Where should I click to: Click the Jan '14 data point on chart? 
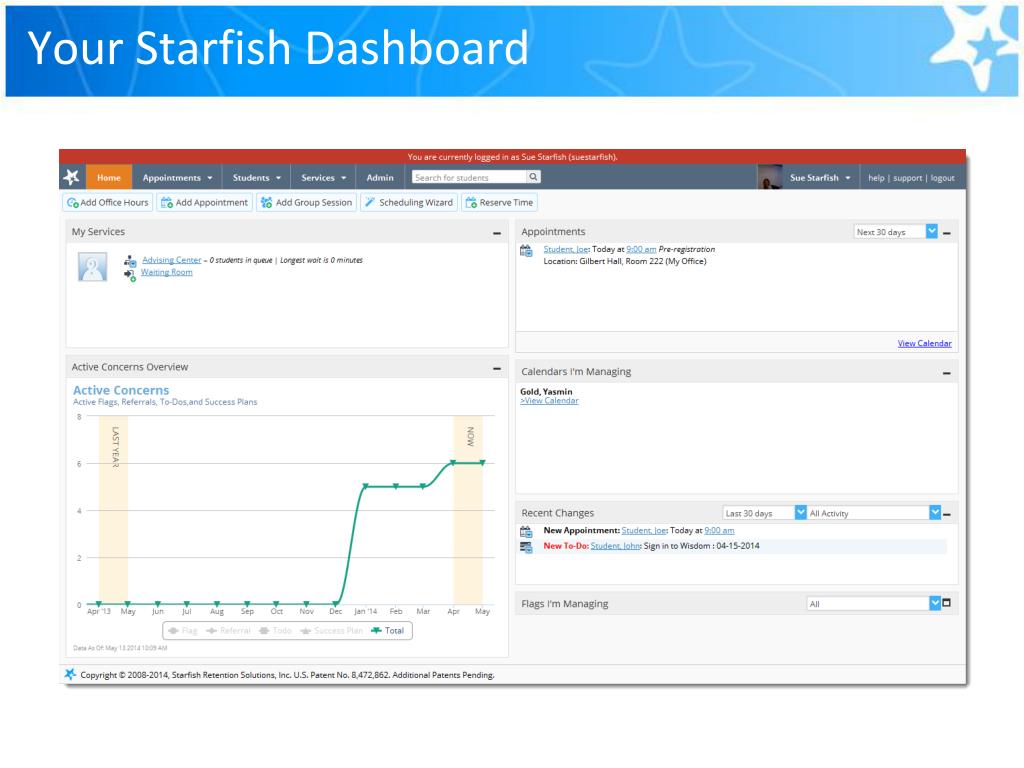pos(365,487)
